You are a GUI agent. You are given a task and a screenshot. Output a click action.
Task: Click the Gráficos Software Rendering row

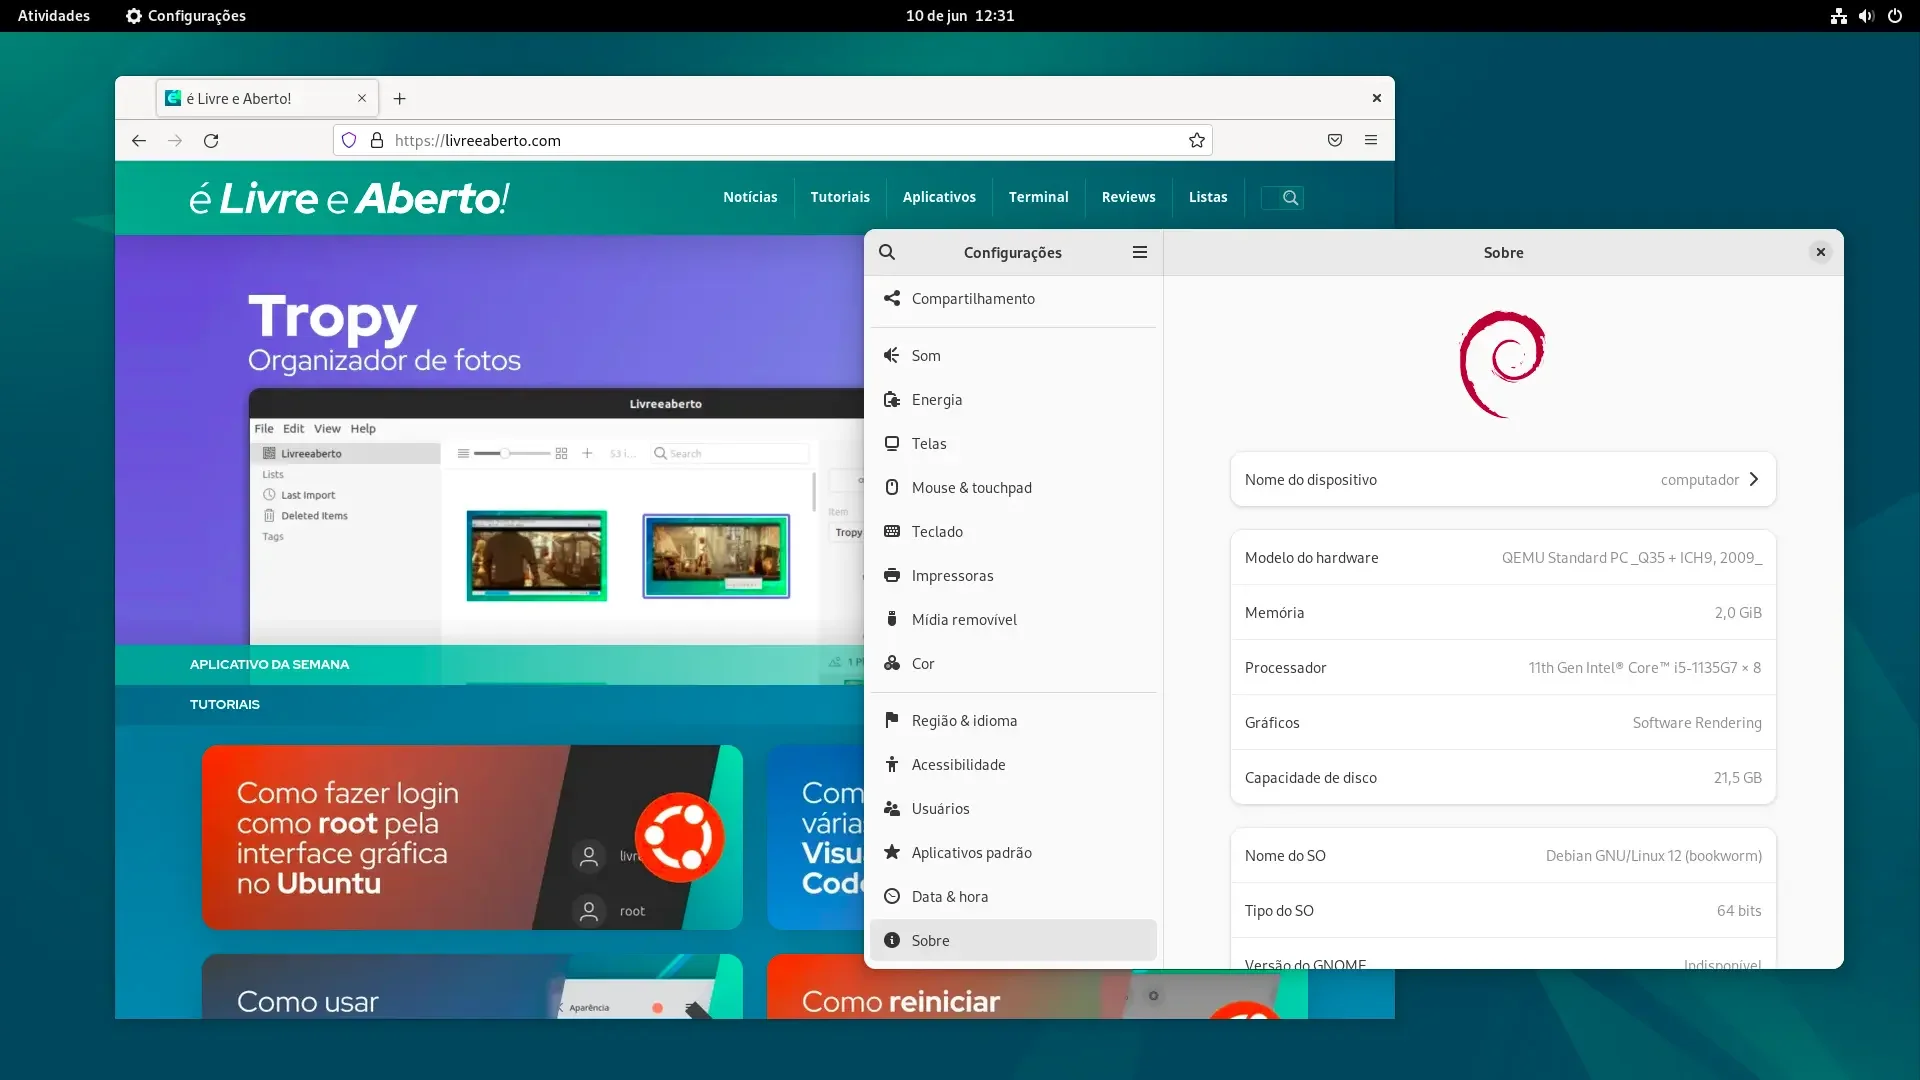(x=1503, y=723)
